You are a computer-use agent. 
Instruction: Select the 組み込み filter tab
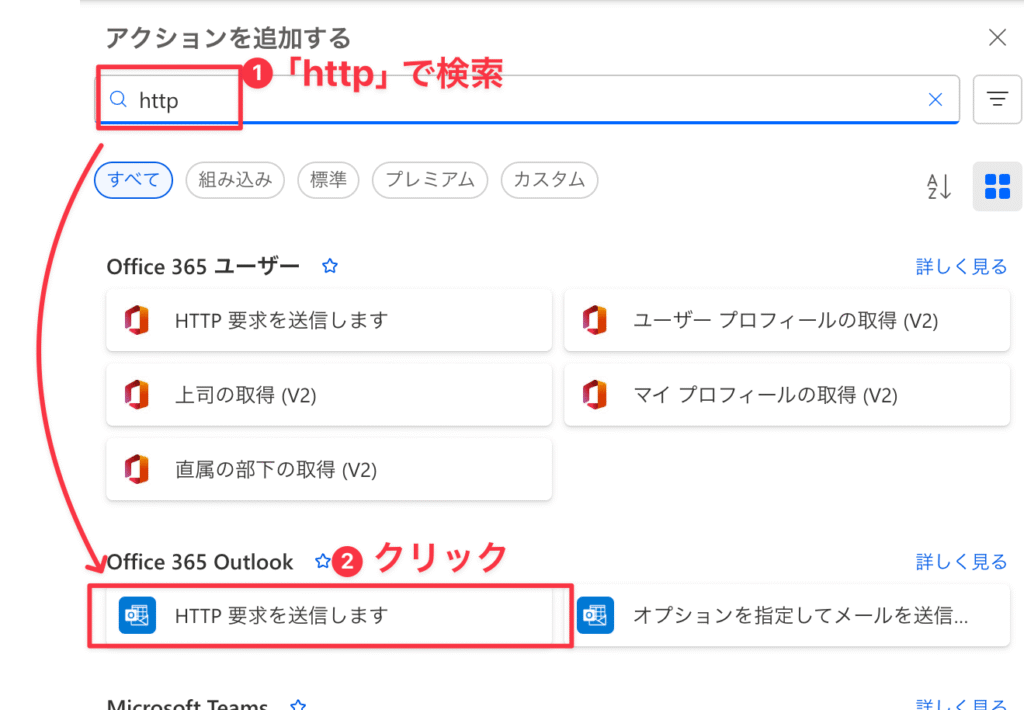click(235, 180)
